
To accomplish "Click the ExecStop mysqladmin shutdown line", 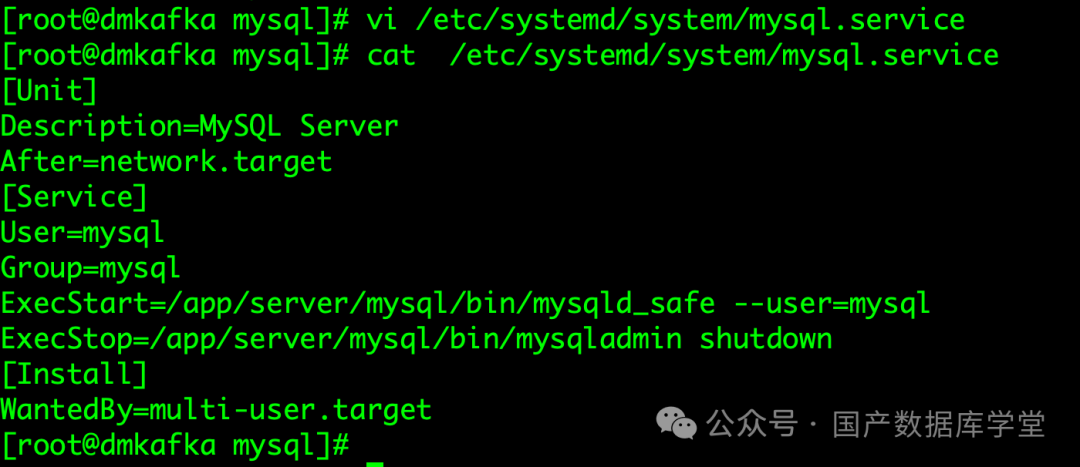I will coord(416,338).
